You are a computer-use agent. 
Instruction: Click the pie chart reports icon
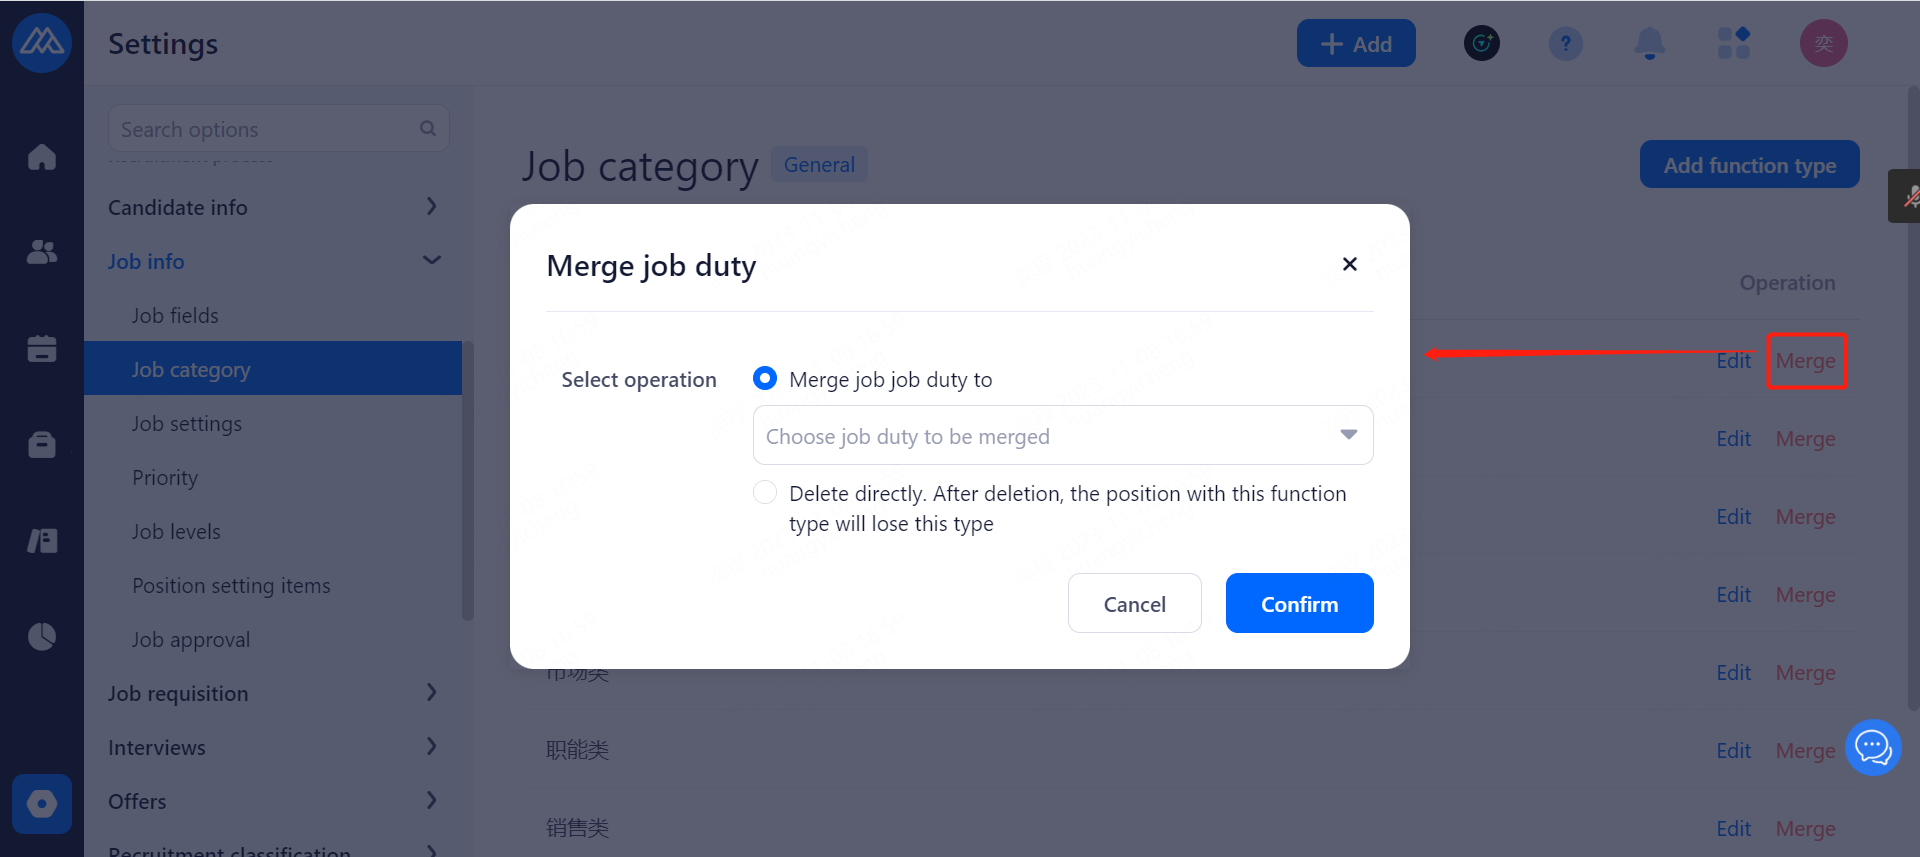pos(42,636)
